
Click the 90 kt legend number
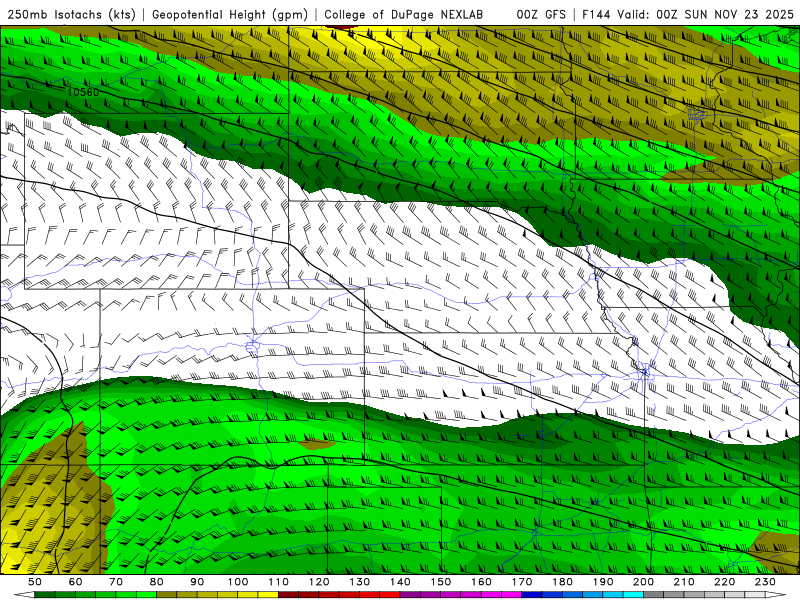click(197, 582)
